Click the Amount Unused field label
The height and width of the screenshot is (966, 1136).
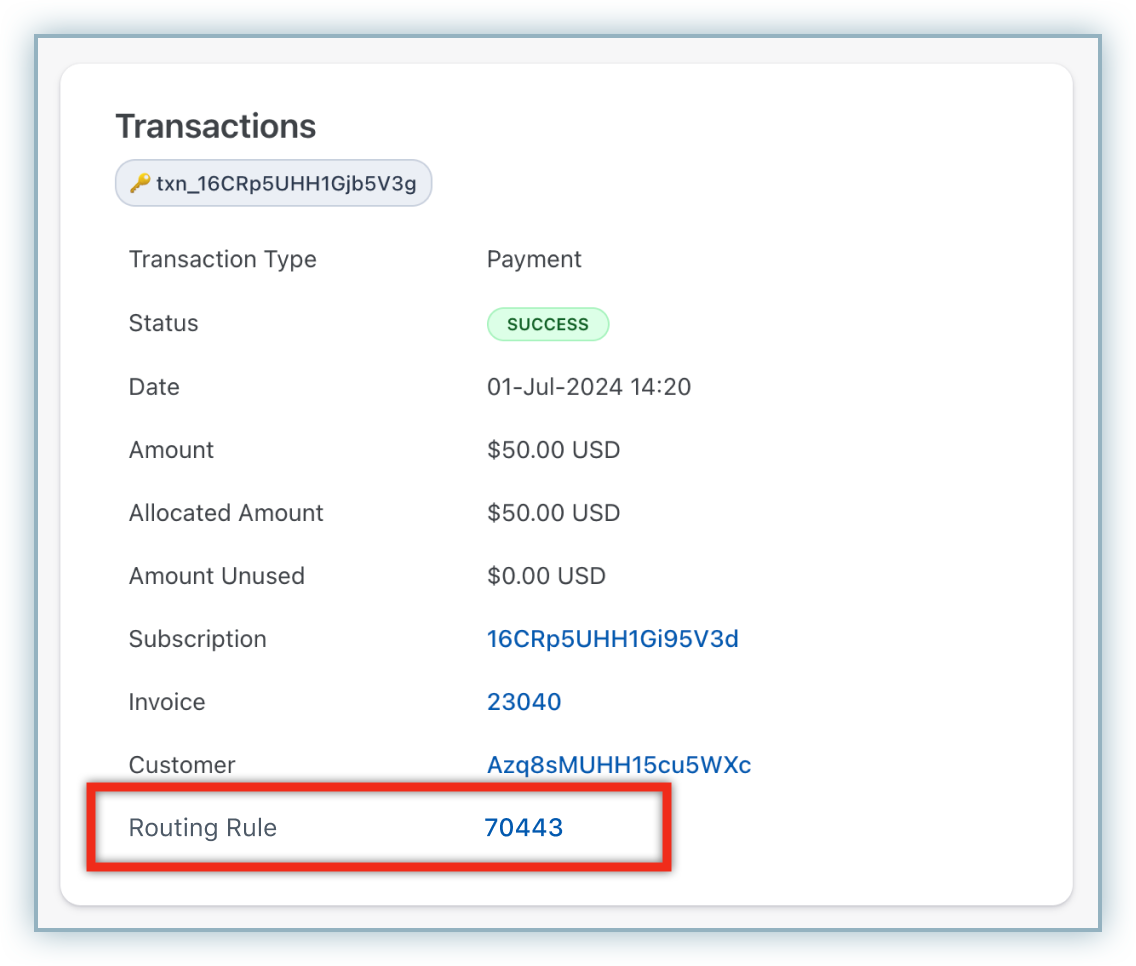click(216, 576)
